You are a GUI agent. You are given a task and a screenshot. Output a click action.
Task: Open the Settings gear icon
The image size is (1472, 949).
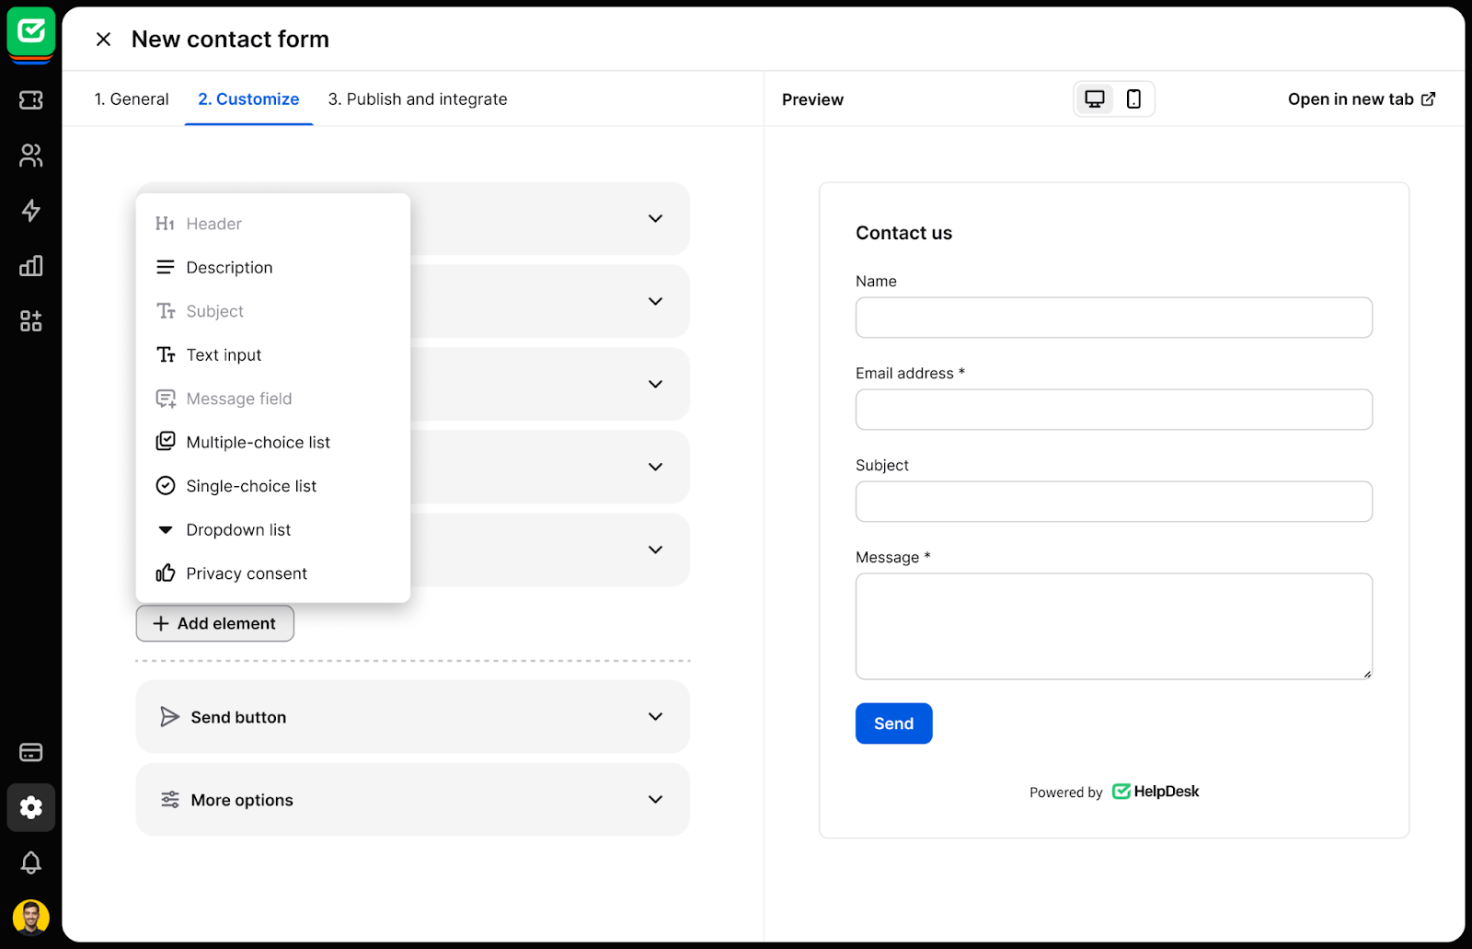tap(31, 807)
